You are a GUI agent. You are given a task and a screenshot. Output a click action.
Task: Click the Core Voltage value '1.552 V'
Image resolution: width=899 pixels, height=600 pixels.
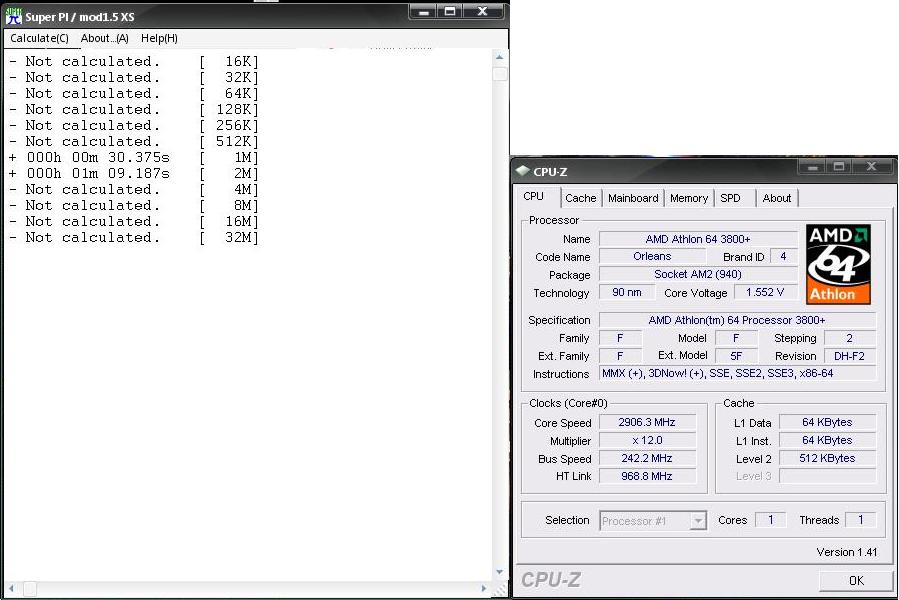click(765, 293)
